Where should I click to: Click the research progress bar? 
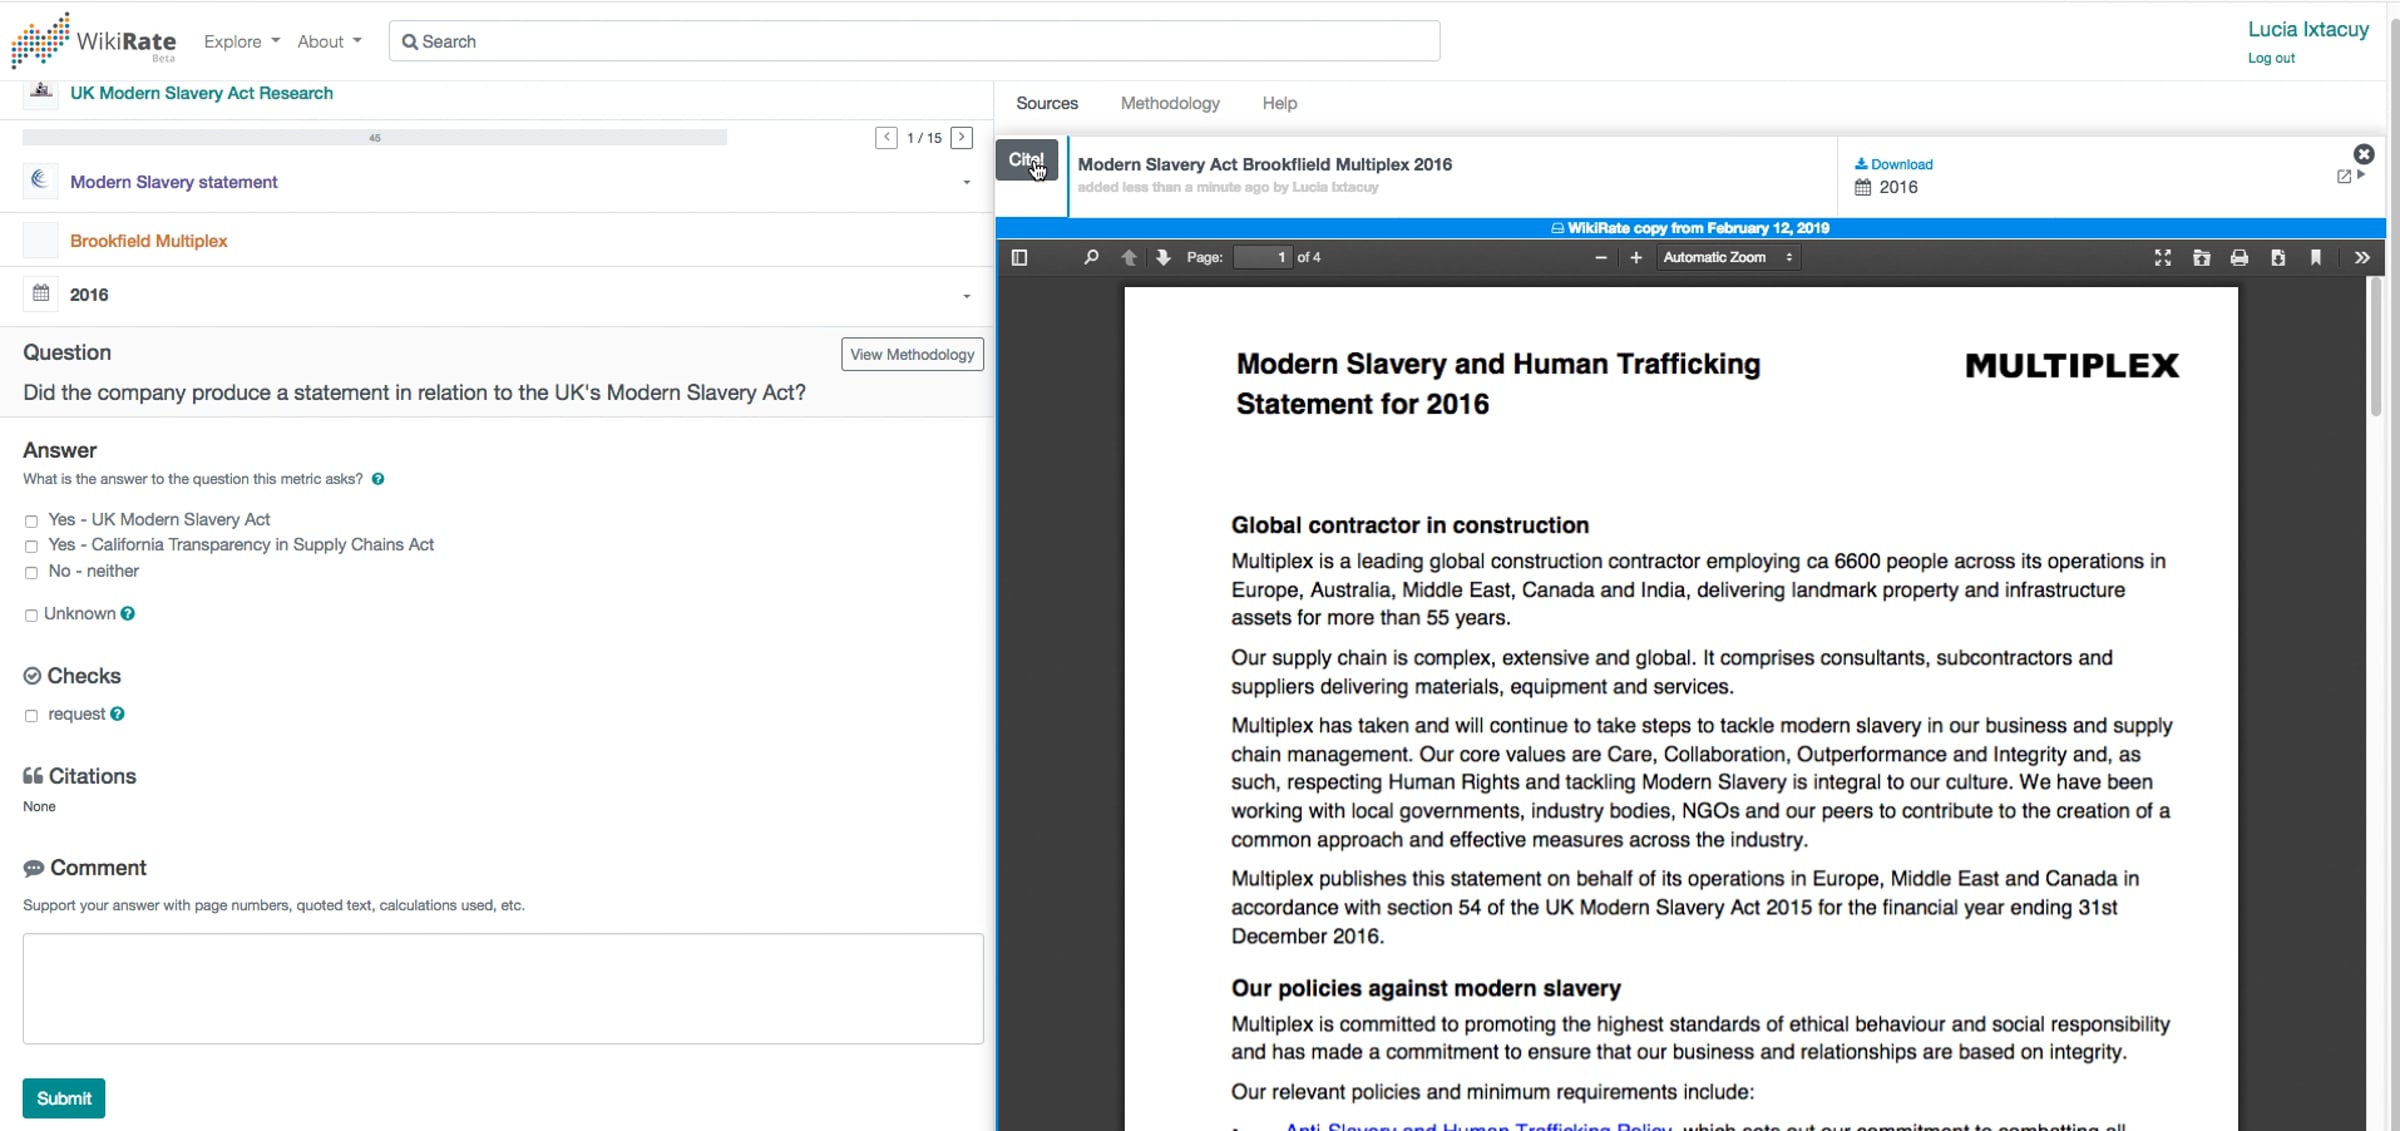tap(374, 137)
